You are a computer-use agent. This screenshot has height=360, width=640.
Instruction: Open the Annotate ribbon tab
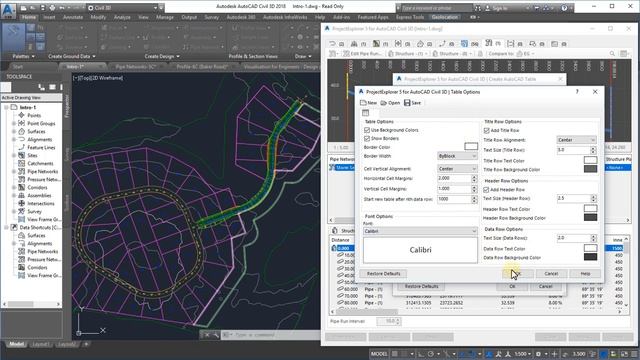(x=73, y=17)
